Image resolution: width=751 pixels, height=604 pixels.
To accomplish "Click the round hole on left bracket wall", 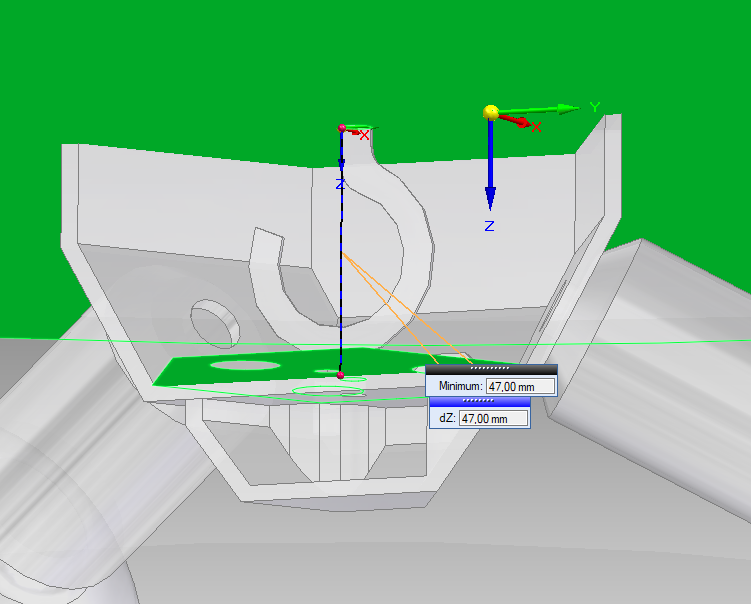I will tap(215, 324).
